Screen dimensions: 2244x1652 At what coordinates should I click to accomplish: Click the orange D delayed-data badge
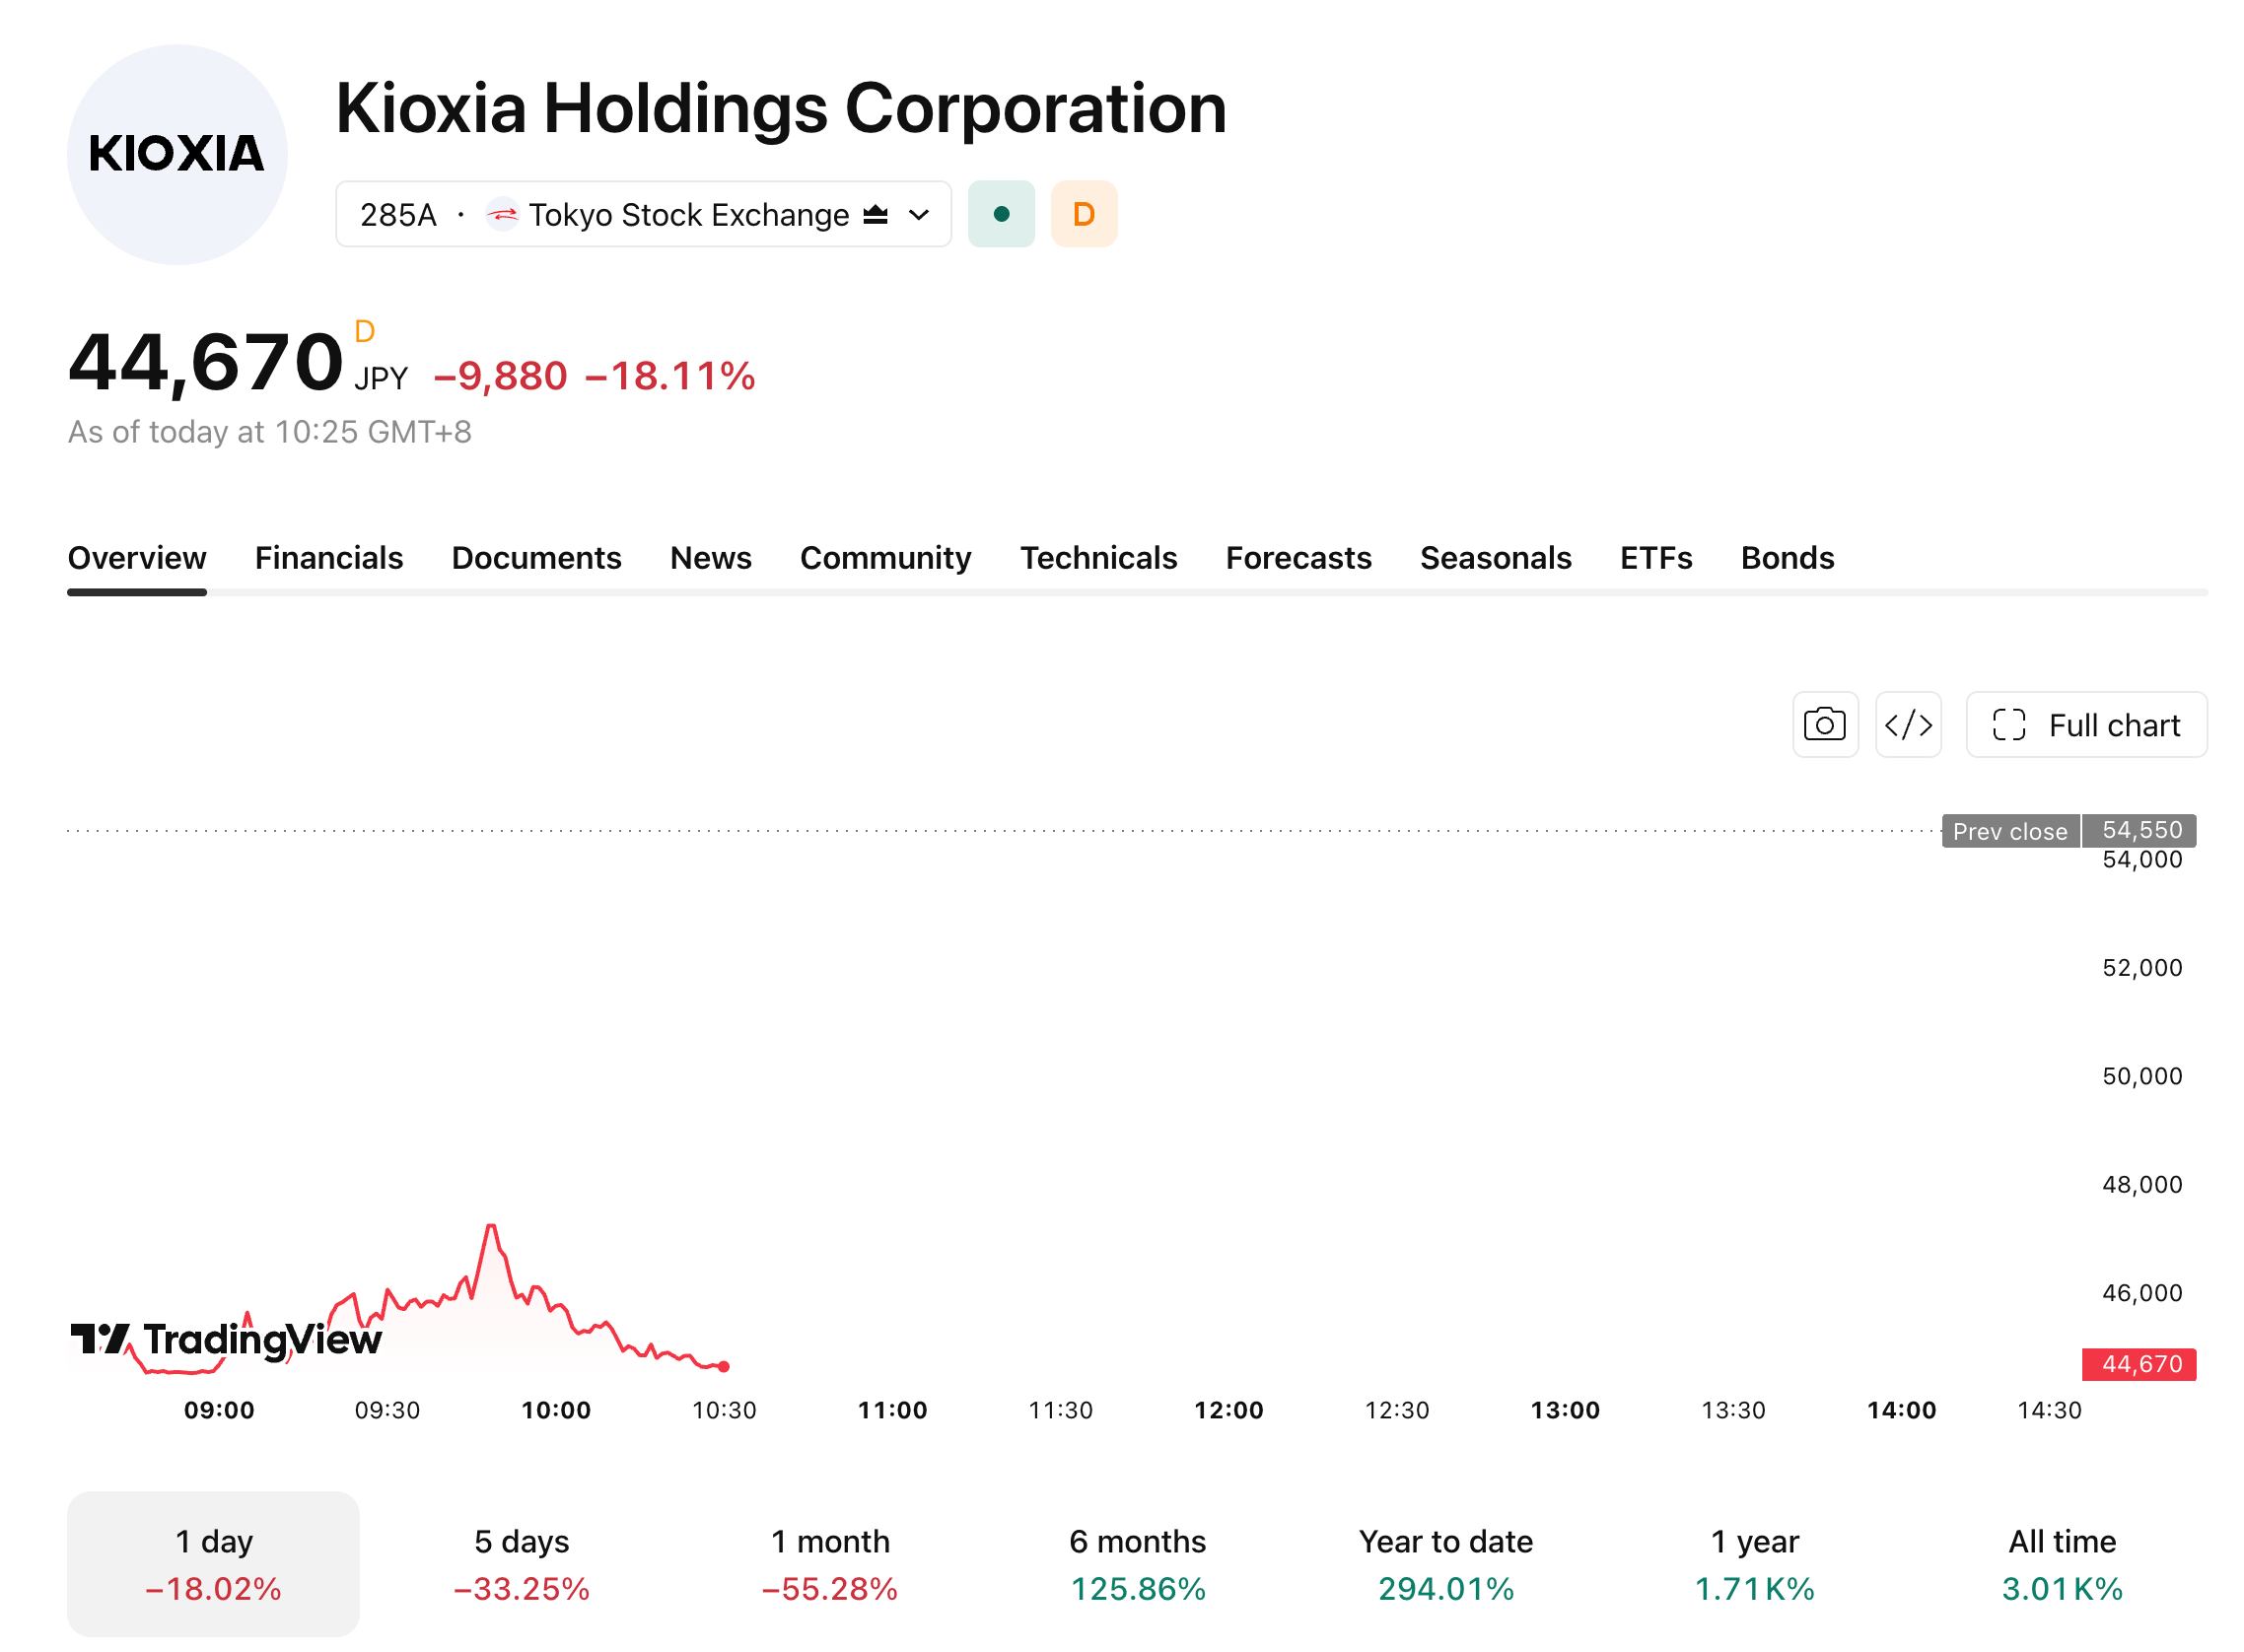click(x=1084, y=214)
